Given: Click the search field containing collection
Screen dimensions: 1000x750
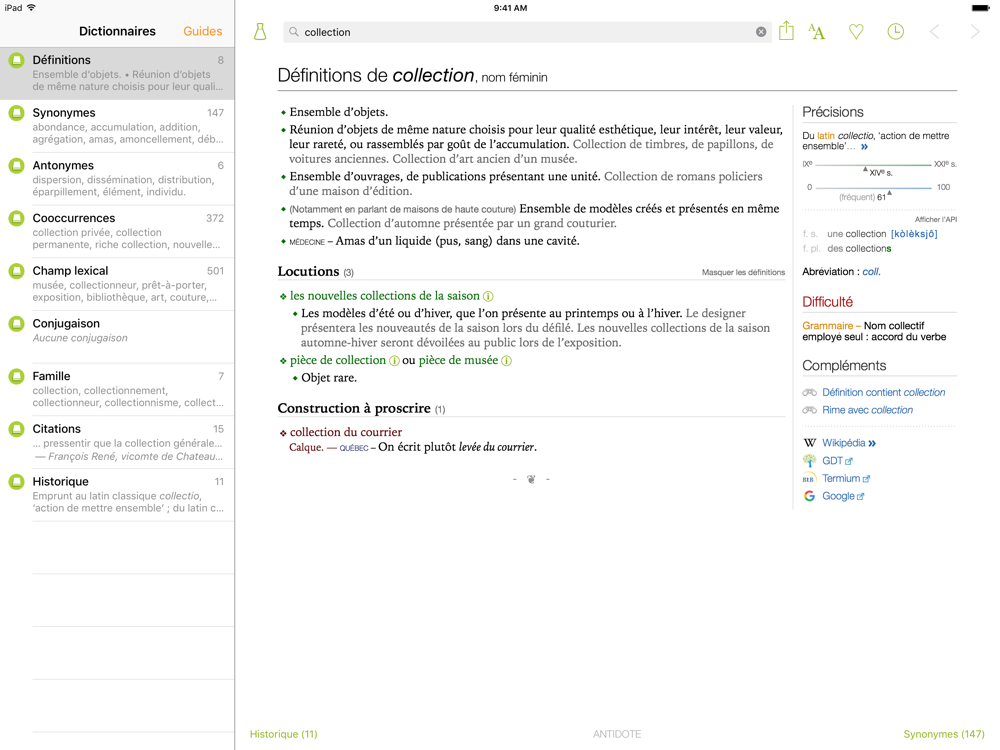Looking at the screenshot, I should pyautogui.click(x=527, y=32).
